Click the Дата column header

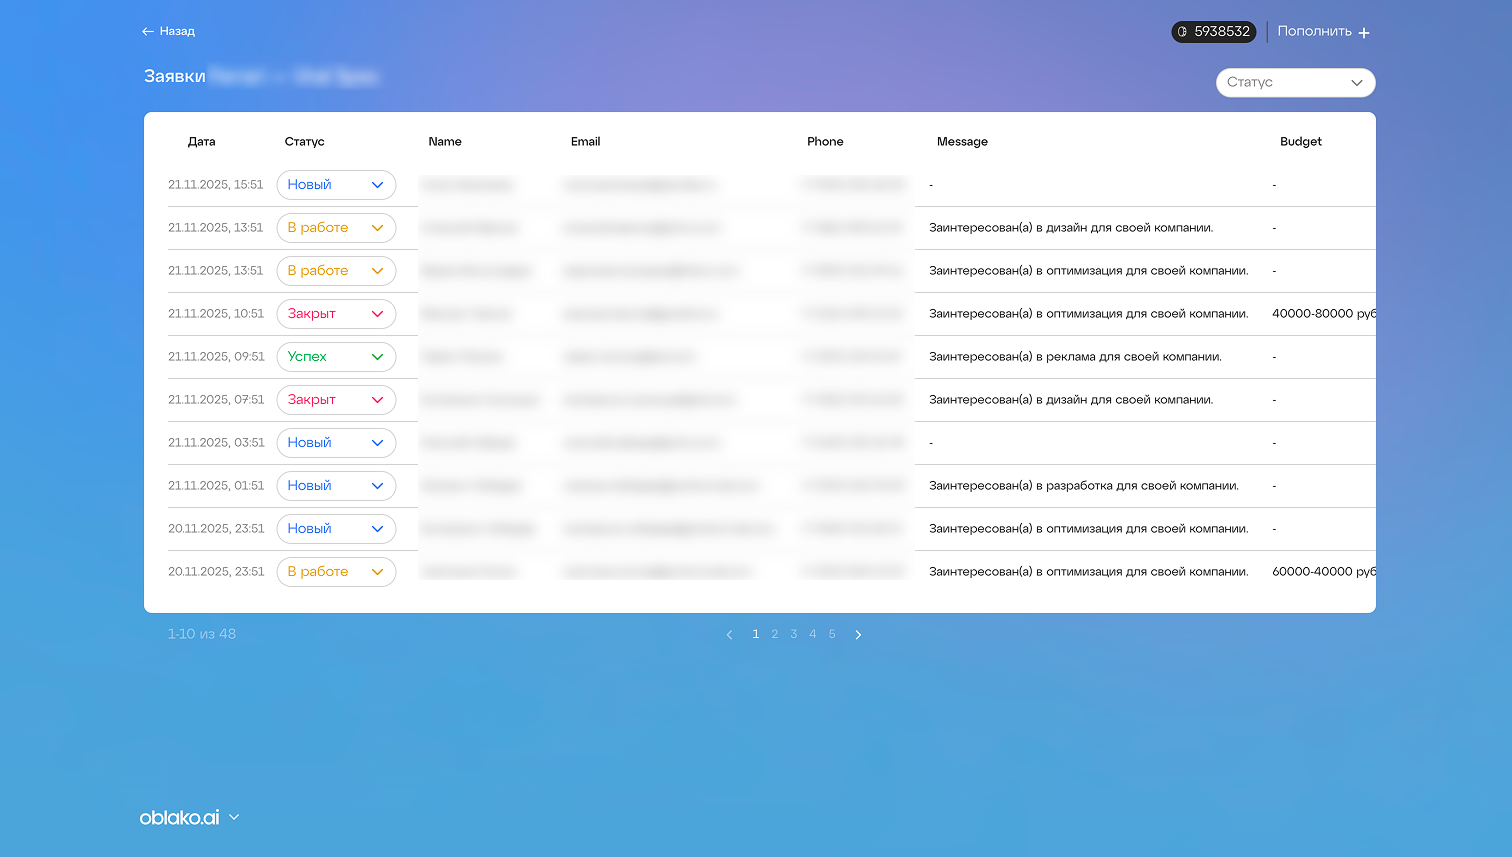pyautogui.click(x=201, y=142)
